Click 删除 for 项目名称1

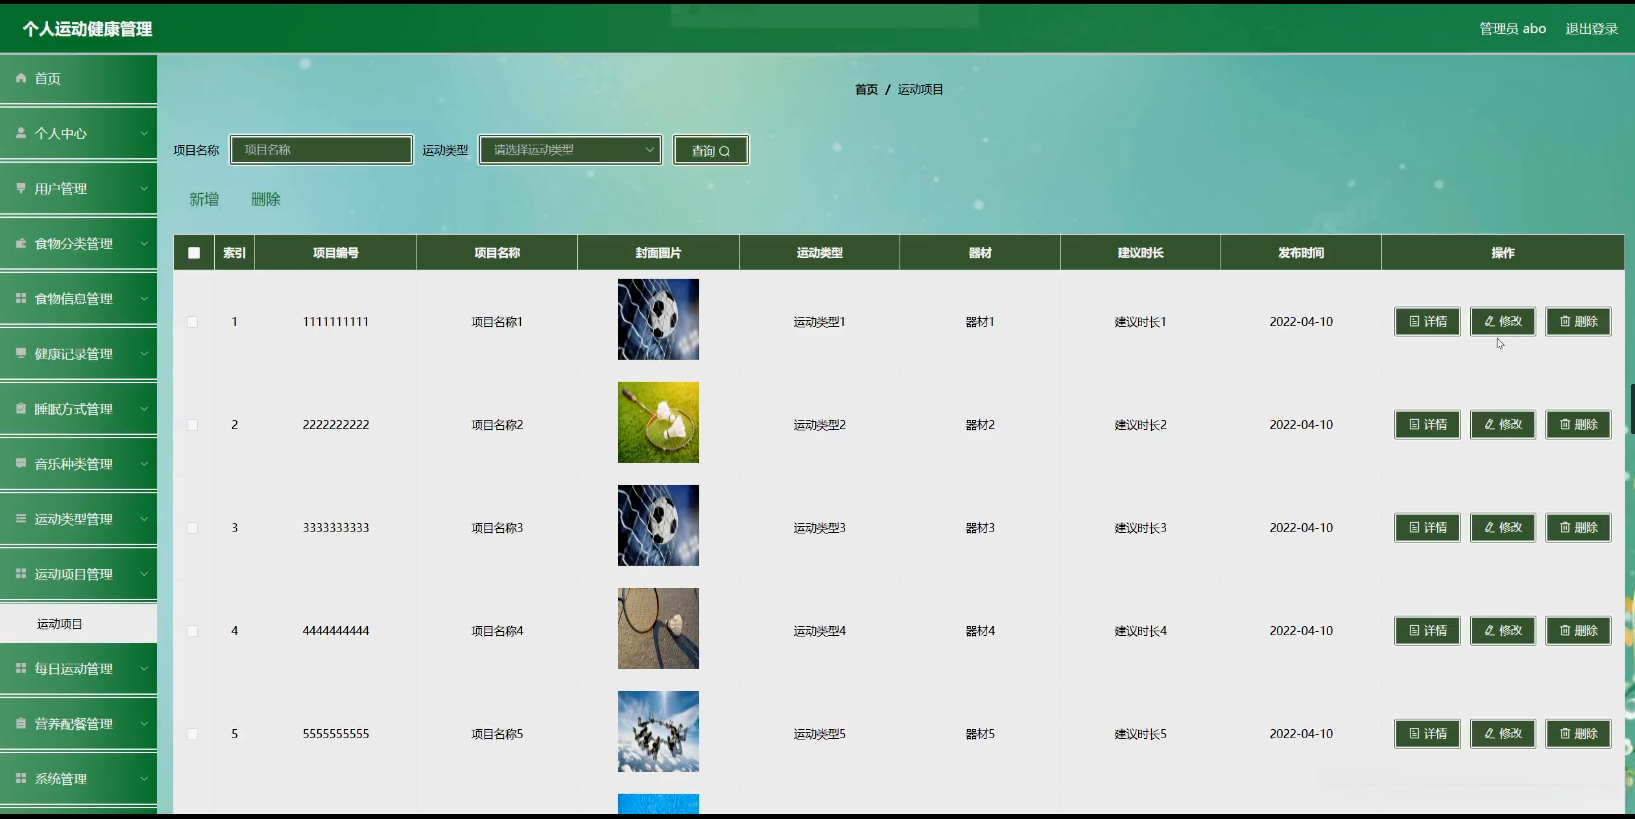(x=1578, y=322)
